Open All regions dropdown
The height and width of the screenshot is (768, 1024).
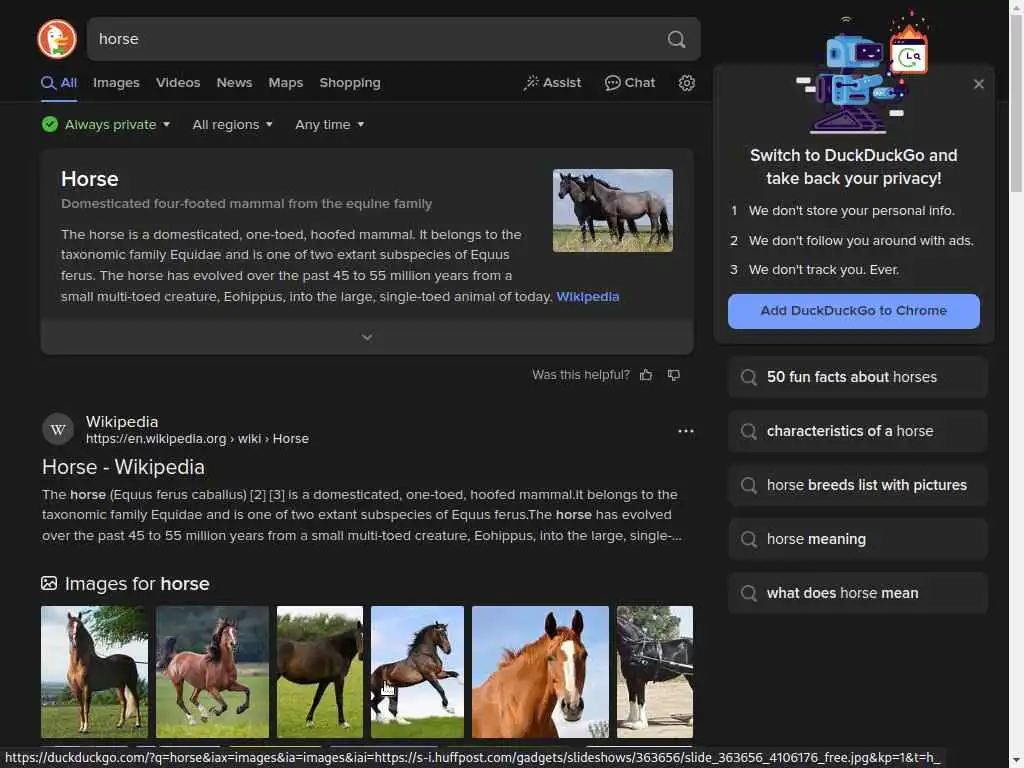(x=232, y=124)
